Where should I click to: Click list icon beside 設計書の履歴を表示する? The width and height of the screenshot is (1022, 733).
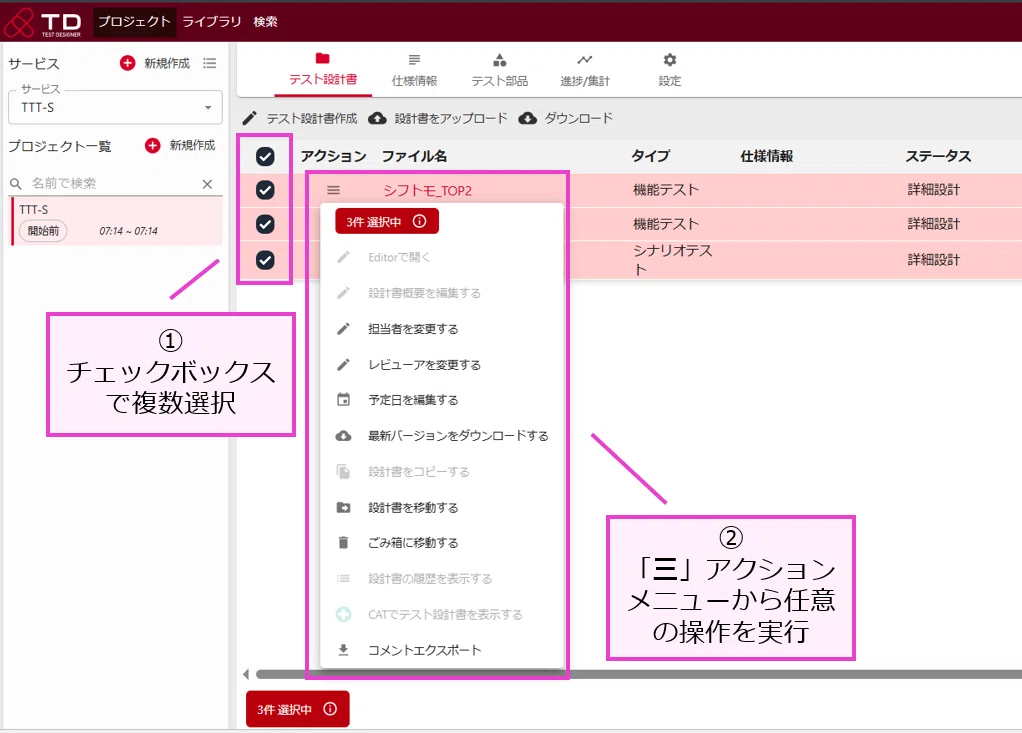pyautogui.click(x=343, y=578)
